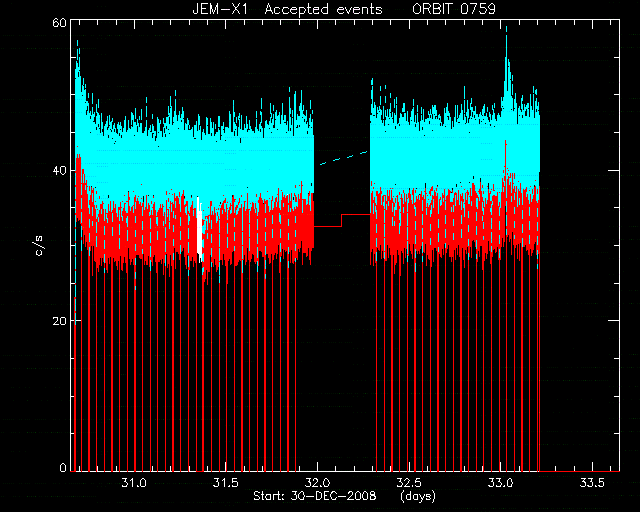640x512 pixels.
Task: Click the plot title JEM-X1 Accepted events
Action: (x=287, y=9)
